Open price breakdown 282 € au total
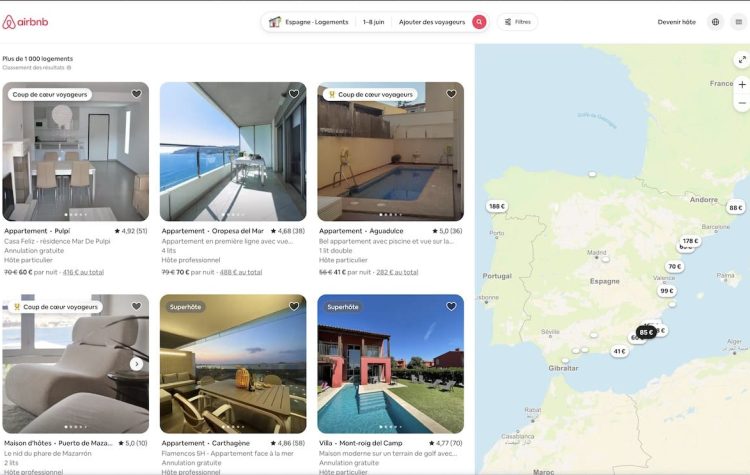Image resolution: width=750 pixels, height=475 pixels. click(397, 272)
